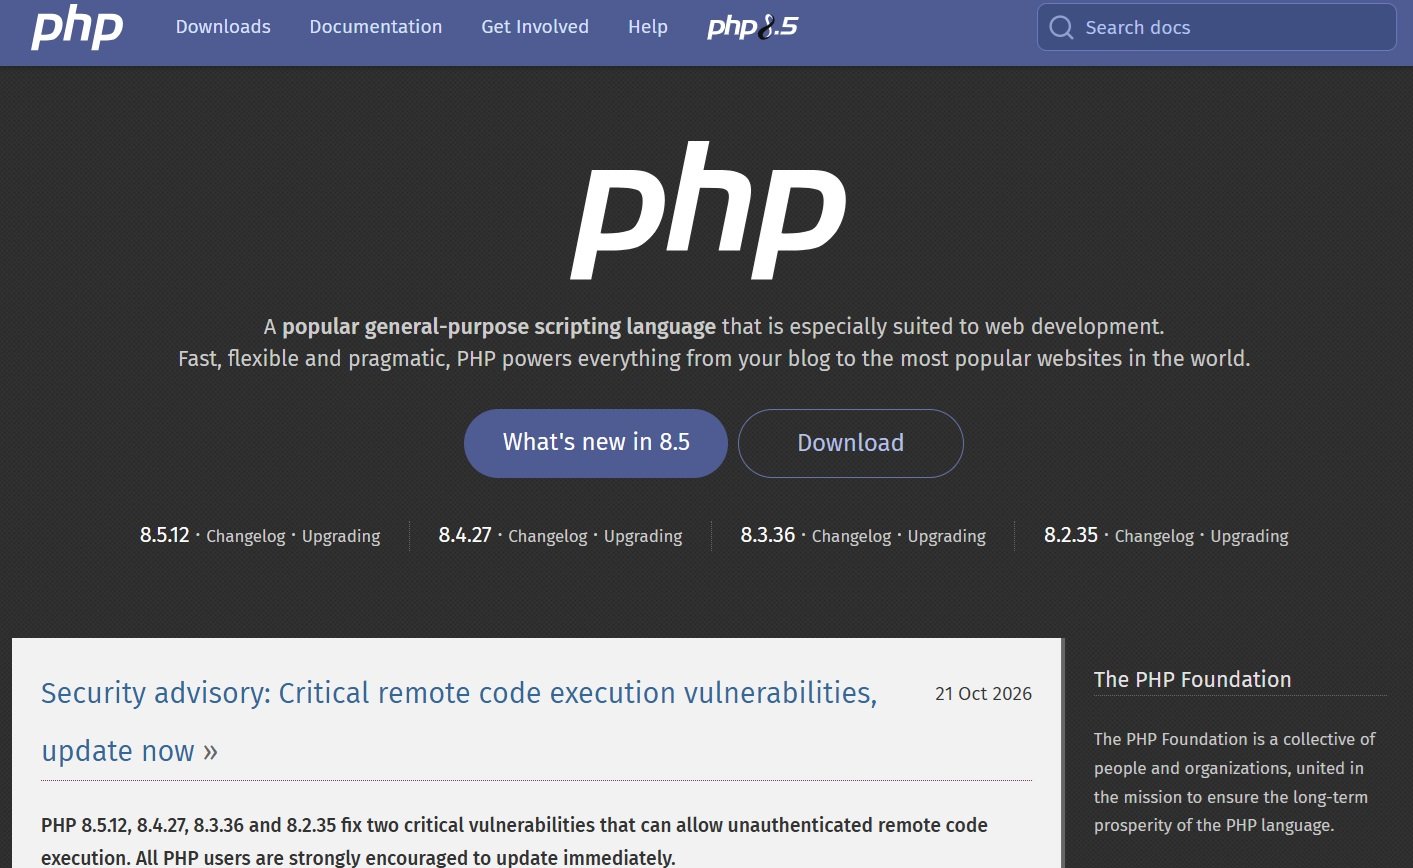Open the 8.2.35 version link

point(1071,535)
